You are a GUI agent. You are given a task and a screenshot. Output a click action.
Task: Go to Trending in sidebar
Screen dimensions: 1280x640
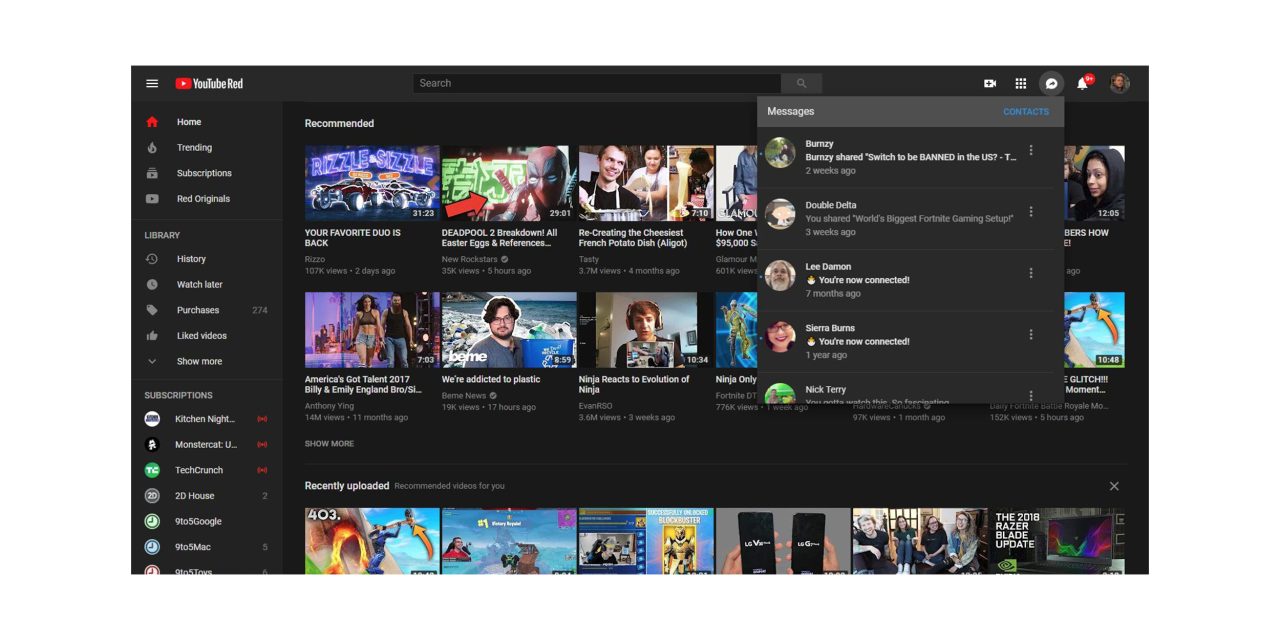coord(194,148)
